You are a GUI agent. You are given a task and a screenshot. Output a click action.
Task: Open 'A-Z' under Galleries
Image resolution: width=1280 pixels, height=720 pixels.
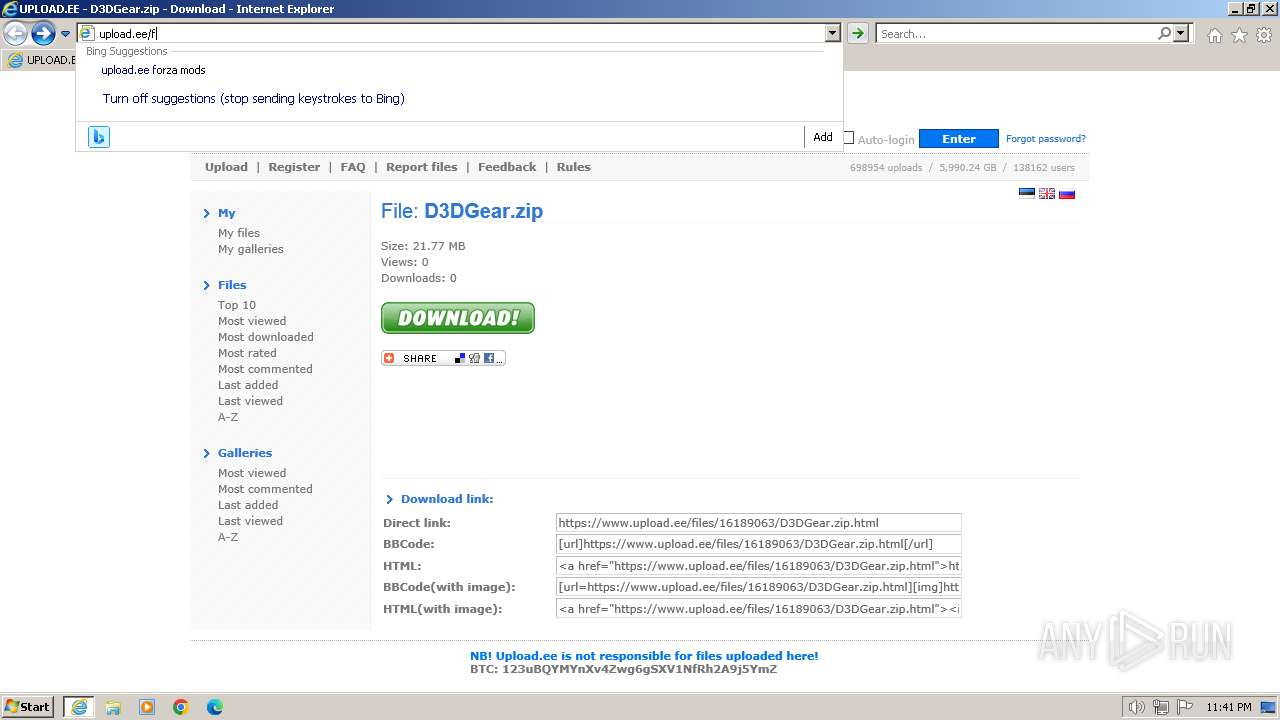tap(228, 537)
